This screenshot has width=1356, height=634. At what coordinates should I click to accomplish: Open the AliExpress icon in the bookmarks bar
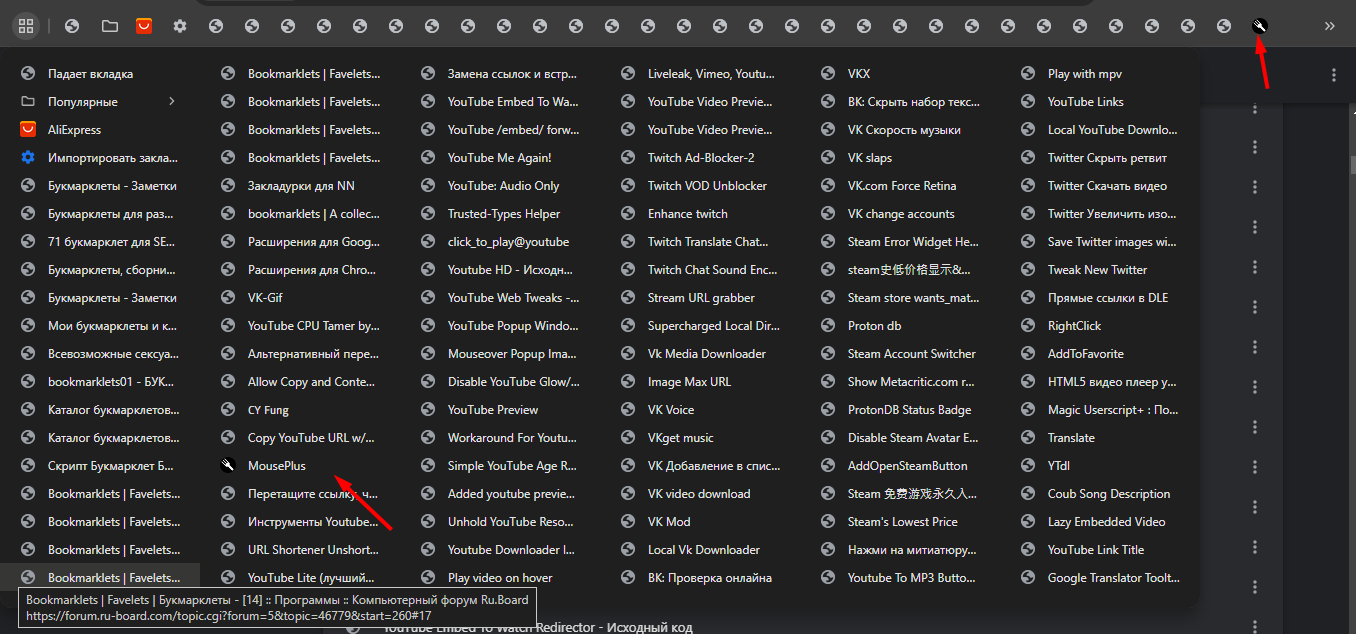(144, 26)
